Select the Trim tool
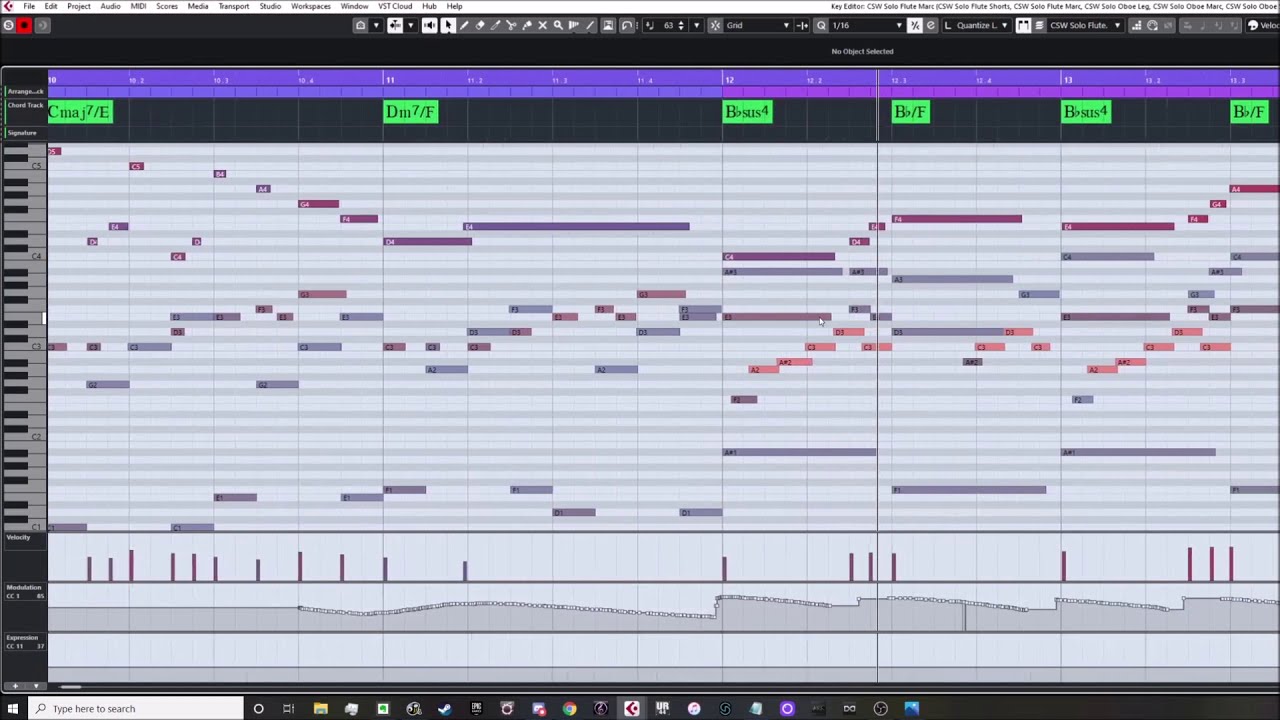Image resolution: width=1280 pixels, height=720 pixels. point(495,25)
